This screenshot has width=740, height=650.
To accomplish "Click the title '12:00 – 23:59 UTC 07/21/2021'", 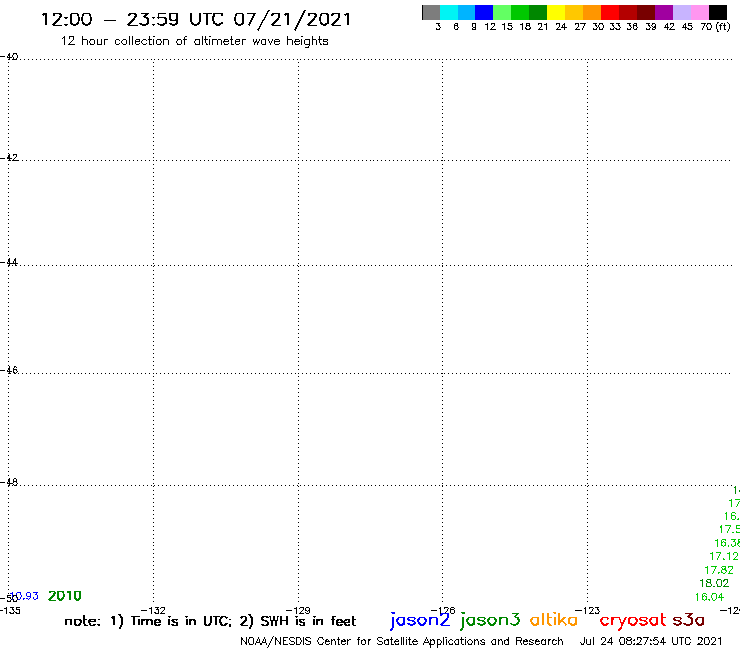I will coord(196,20).
